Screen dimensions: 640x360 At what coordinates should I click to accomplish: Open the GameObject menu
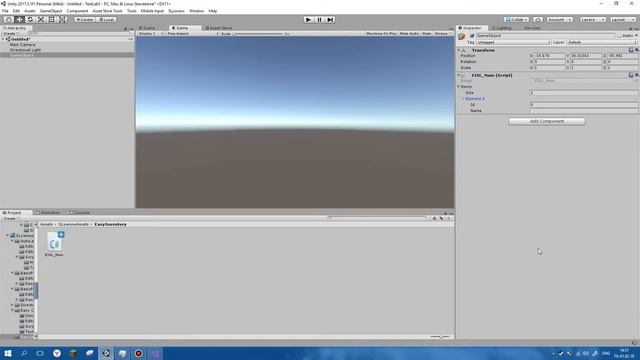tap(51, 11)
